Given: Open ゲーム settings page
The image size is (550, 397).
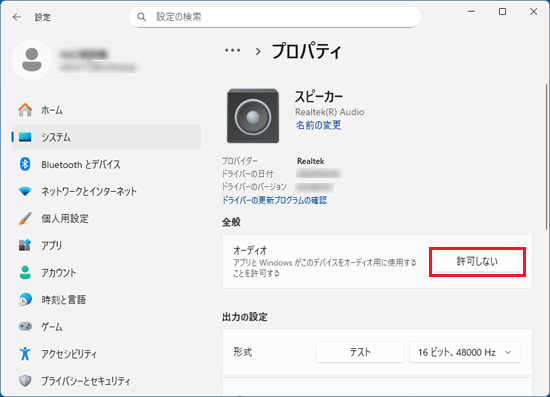Looking at the screenshot, I should tap(106, 327).
